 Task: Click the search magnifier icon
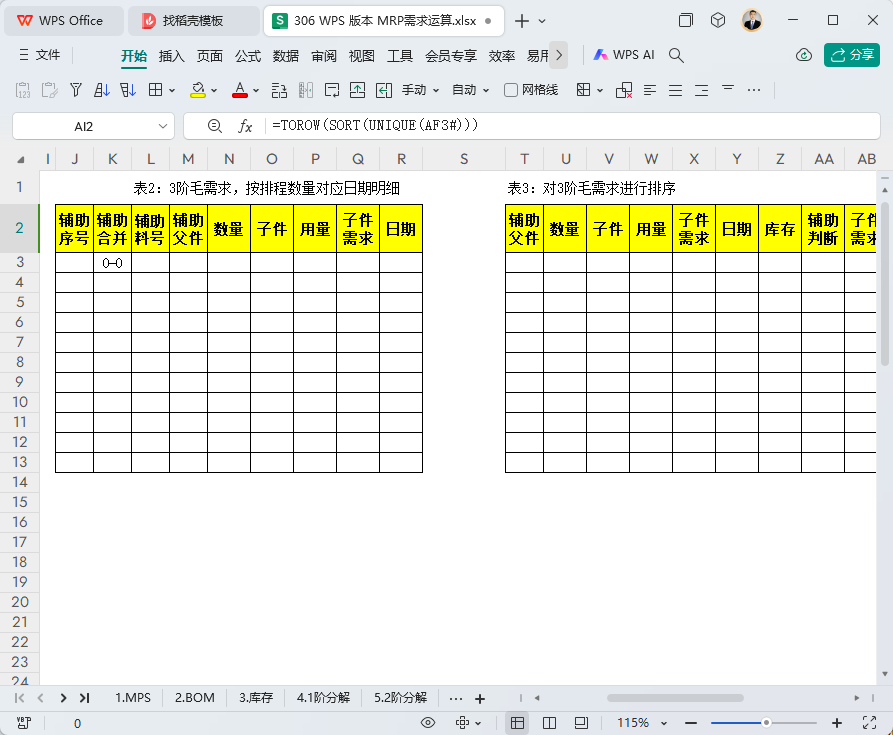[676, 55]
